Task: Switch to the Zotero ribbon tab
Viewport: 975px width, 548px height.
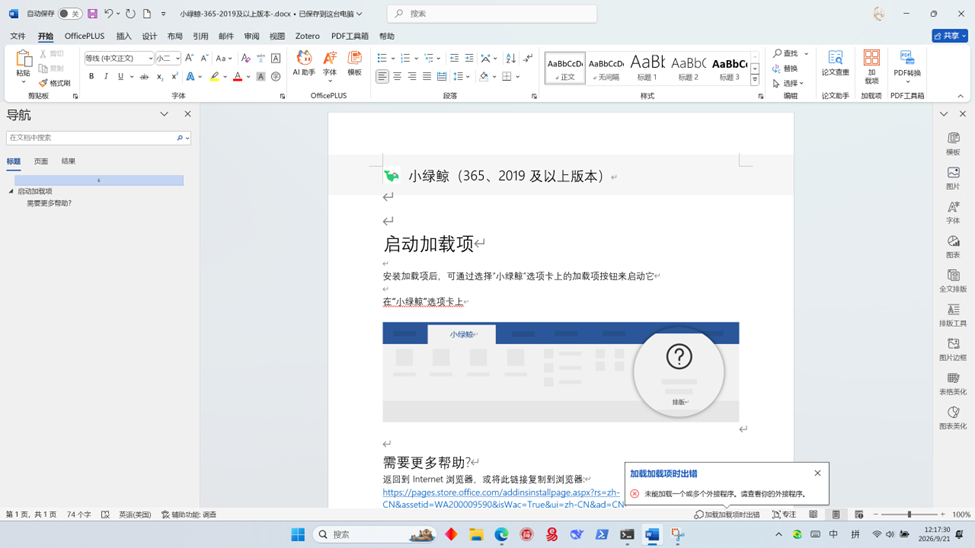Action: pyautogui.click(x=307, y=36)
